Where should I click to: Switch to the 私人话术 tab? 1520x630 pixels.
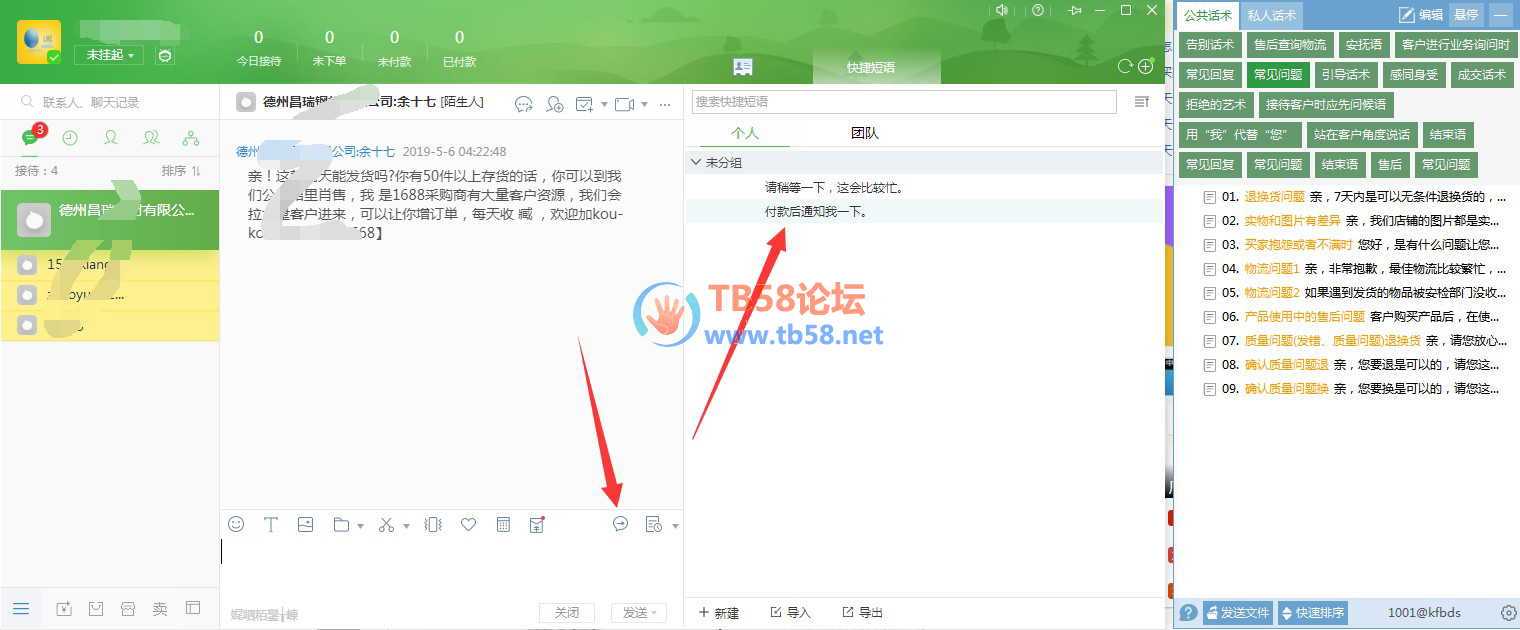(1271, 15)
